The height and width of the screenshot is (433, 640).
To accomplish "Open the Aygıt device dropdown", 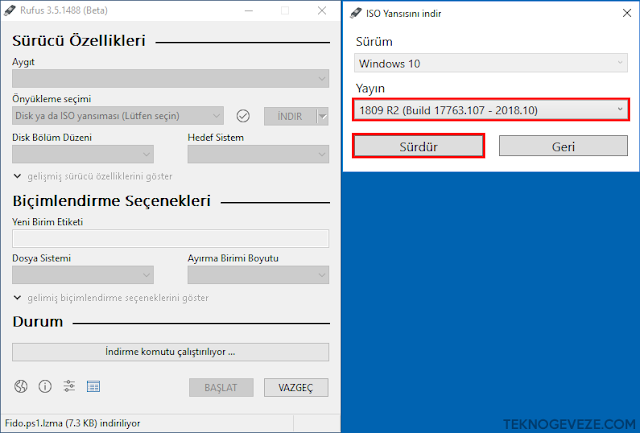I will point(170,78).
